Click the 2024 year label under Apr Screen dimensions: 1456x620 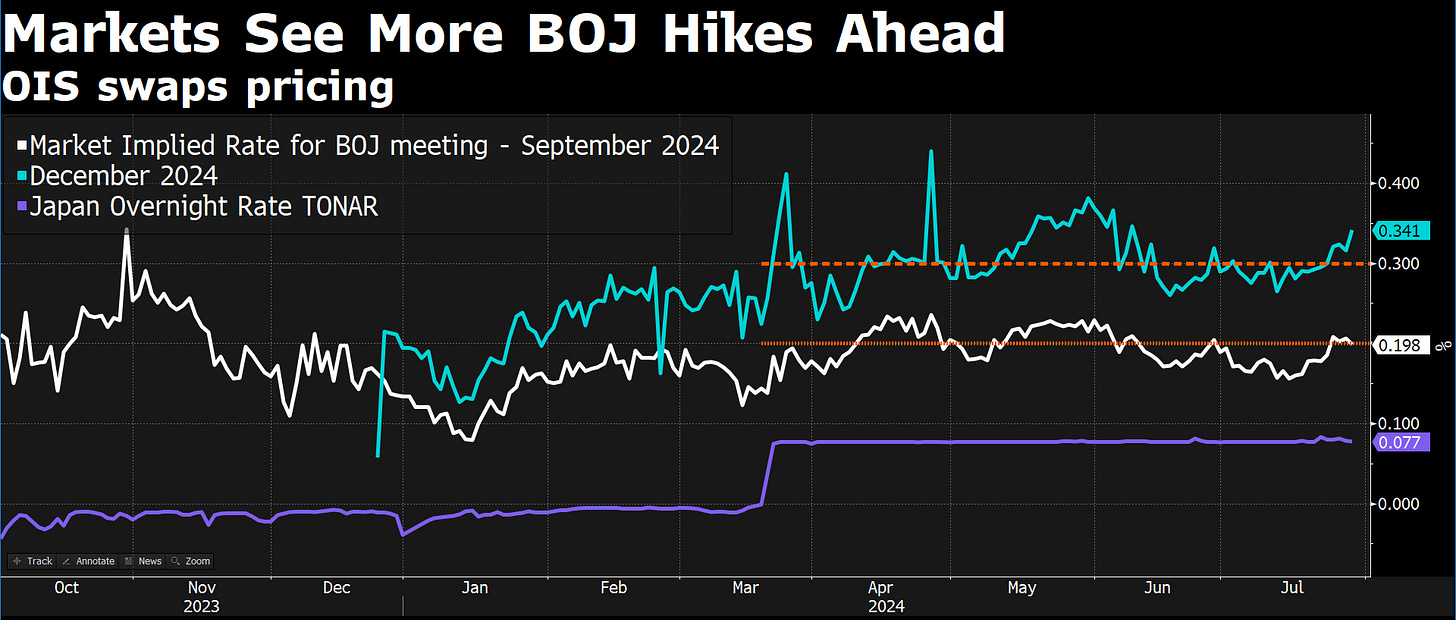point(885,606)
